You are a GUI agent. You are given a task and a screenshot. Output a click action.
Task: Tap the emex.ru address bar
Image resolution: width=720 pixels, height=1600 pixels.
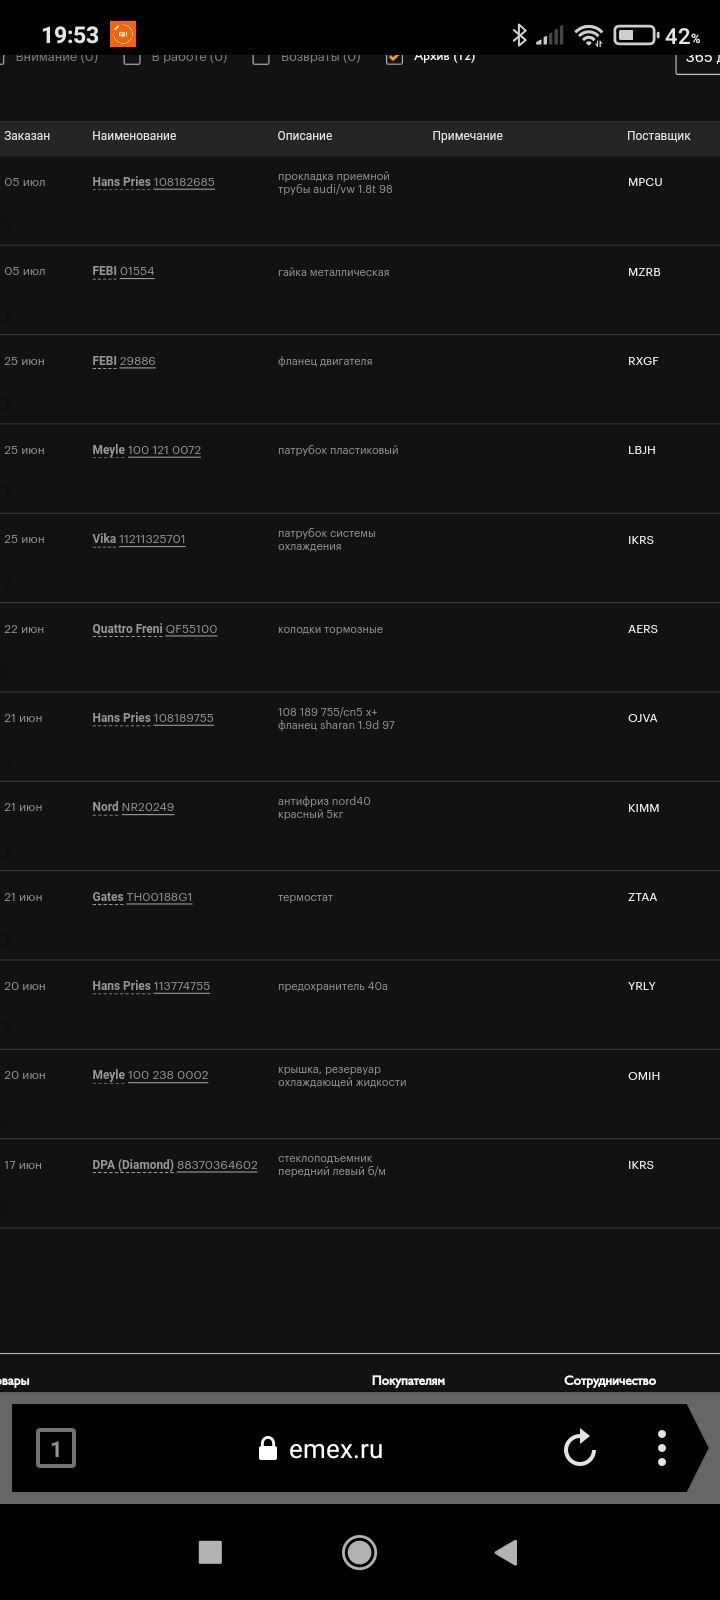(336, 1449)
